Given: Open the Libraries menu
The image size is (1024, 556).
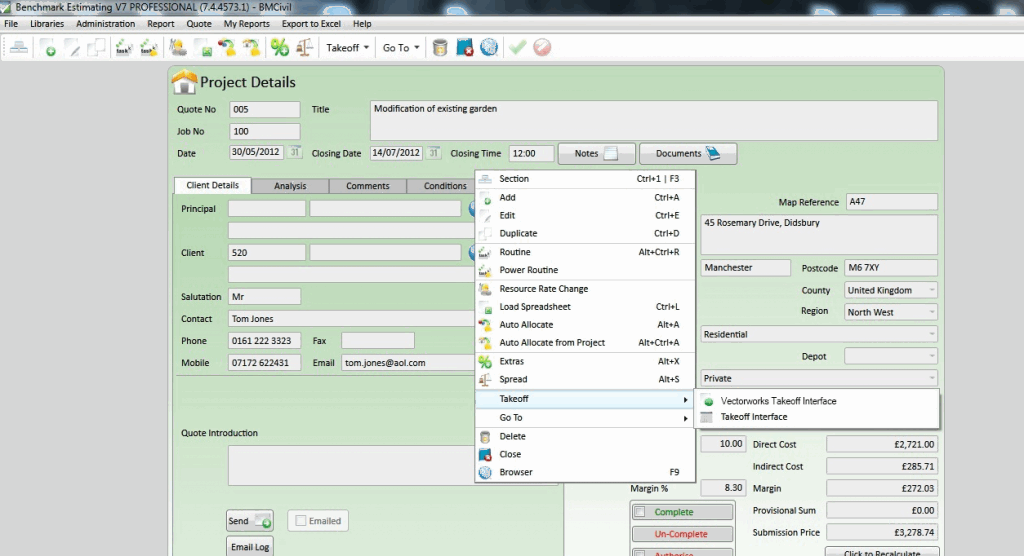Looking at the screenshot, I should (47, 24).
